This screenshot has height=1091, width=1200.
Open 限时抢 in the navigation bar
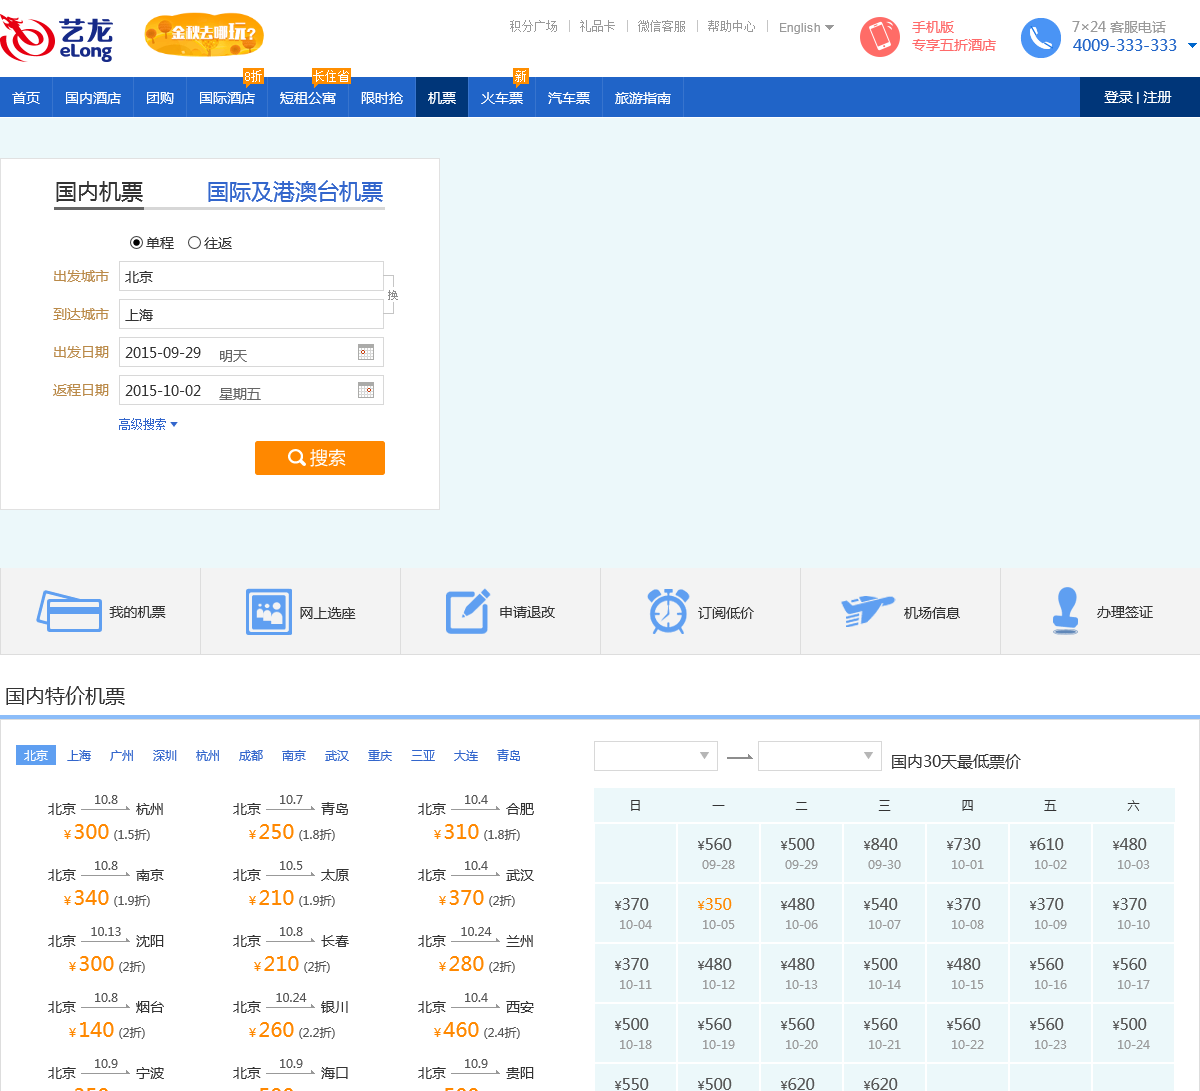(382, 98)
